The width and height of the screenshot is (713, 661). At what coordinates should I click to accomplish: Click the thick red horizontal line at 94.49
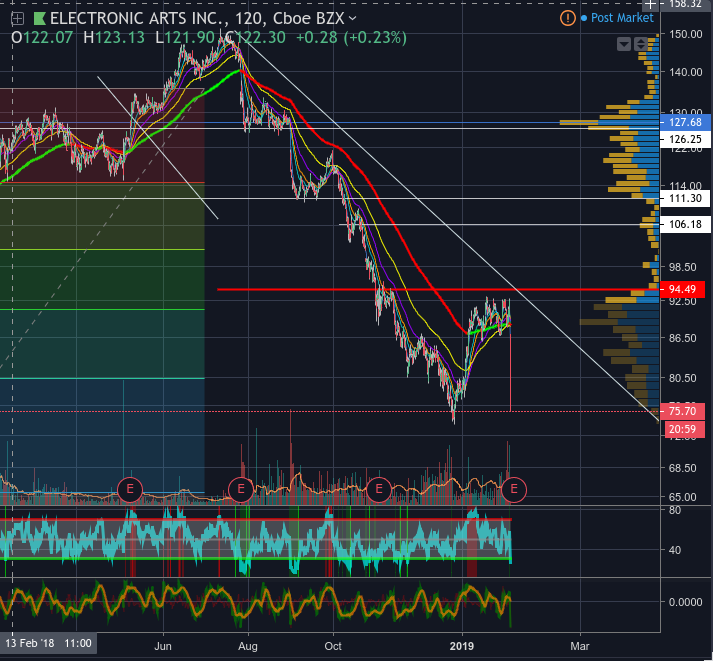click(438, 289)
